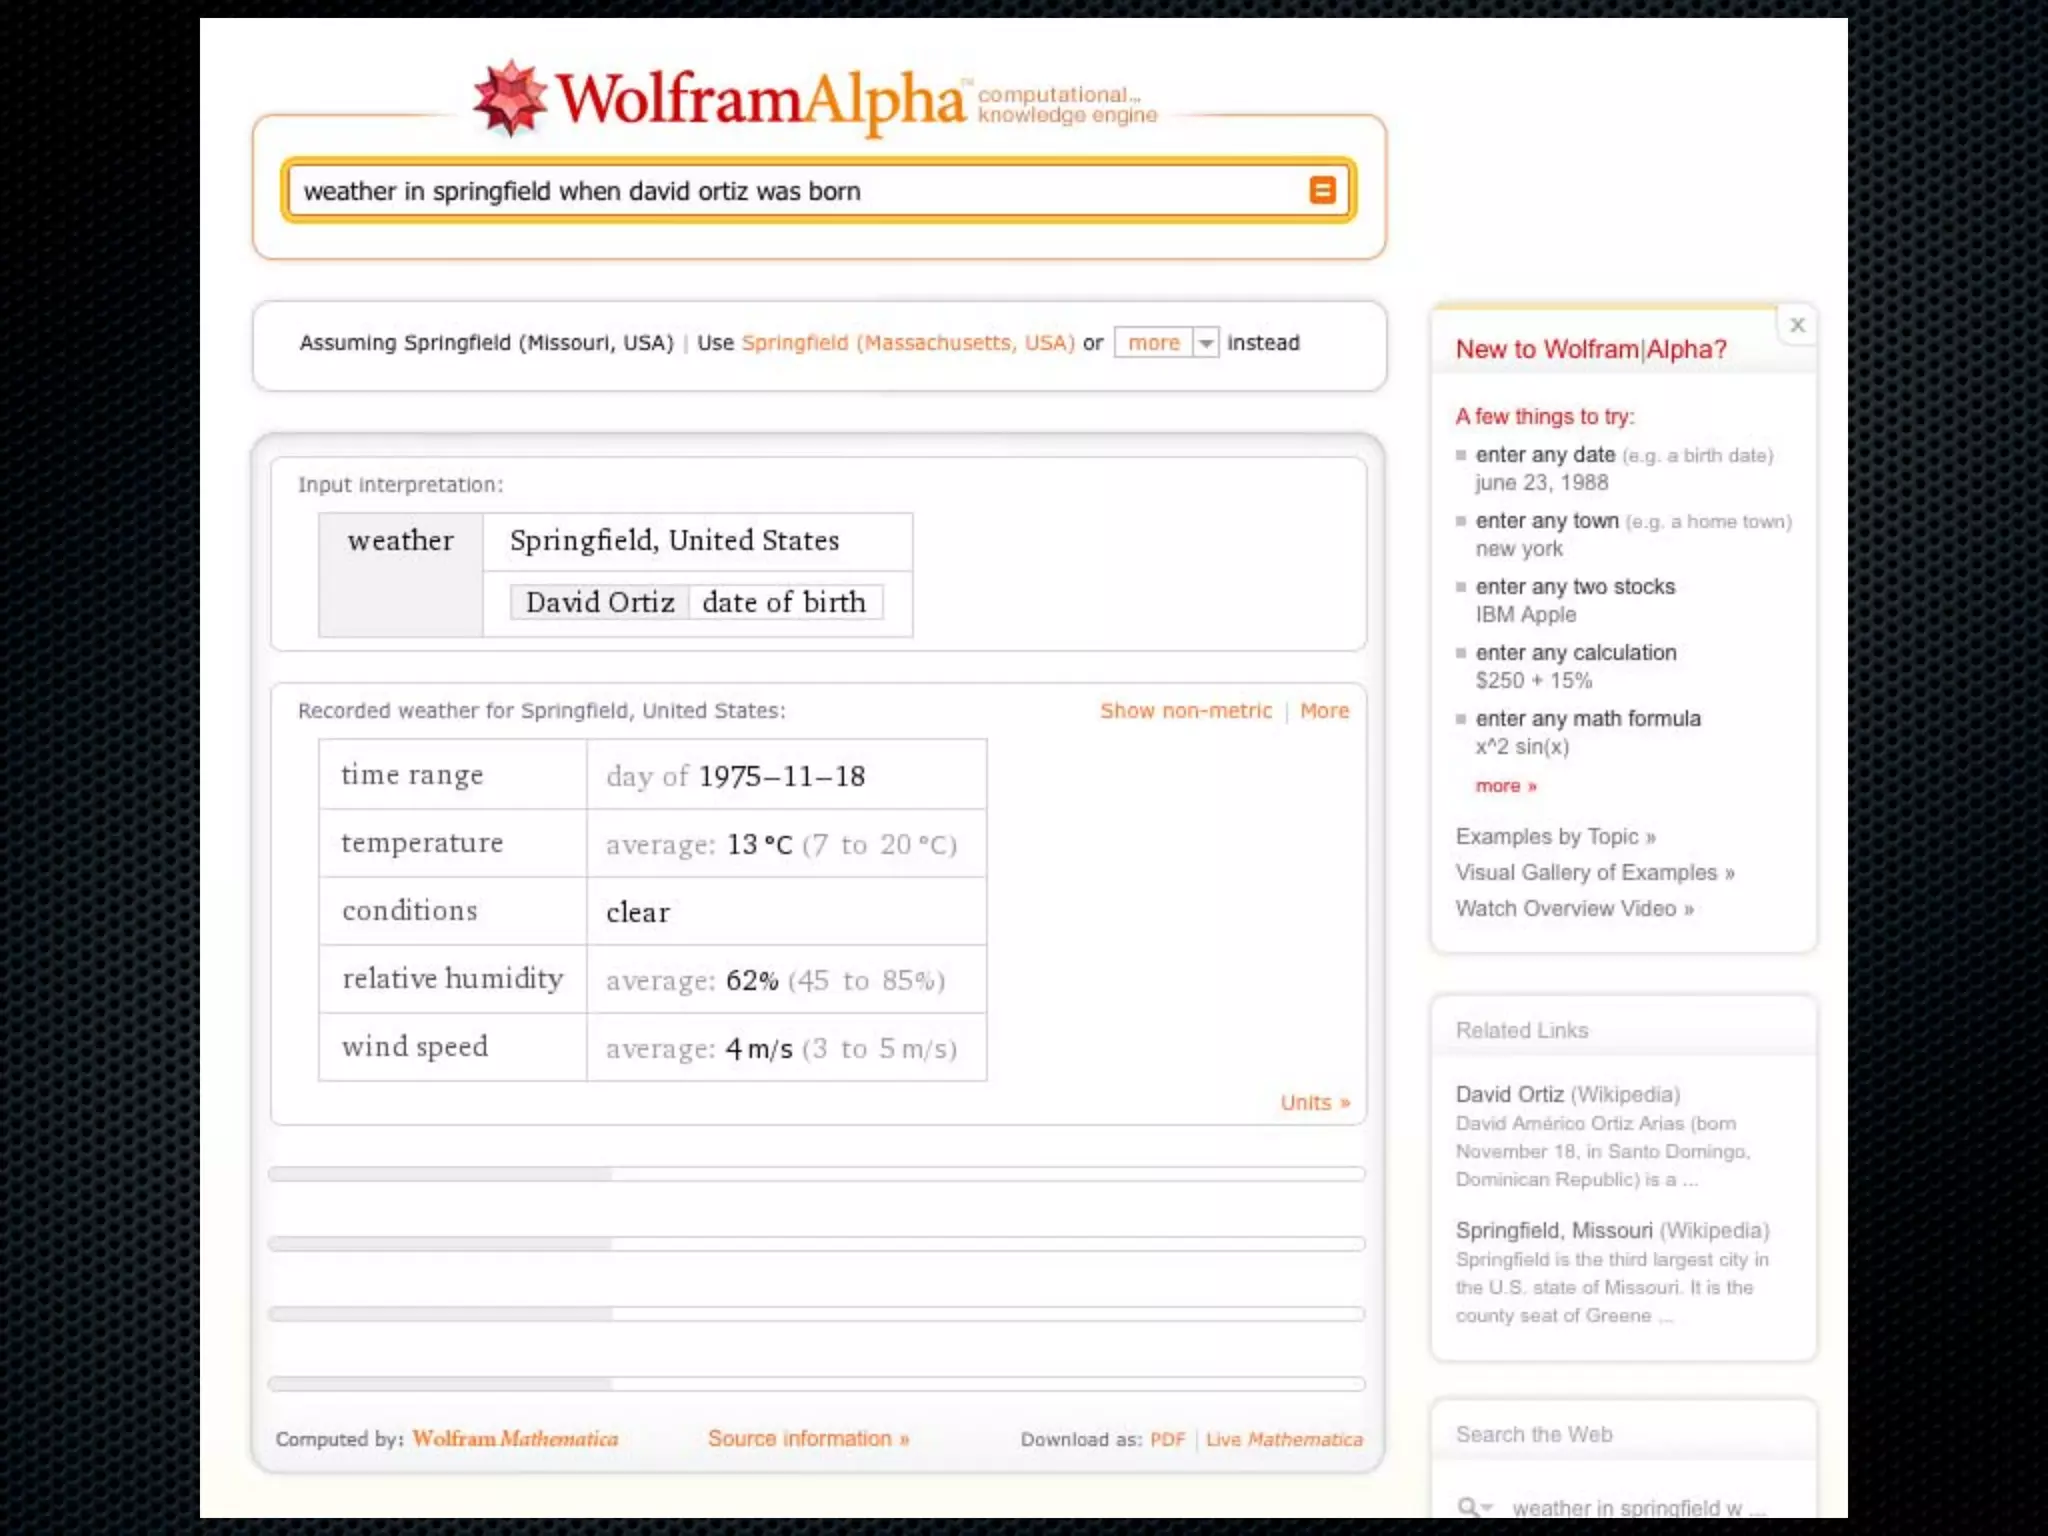
Task: Watch Overview Video link
Action: coord(1574,908)
